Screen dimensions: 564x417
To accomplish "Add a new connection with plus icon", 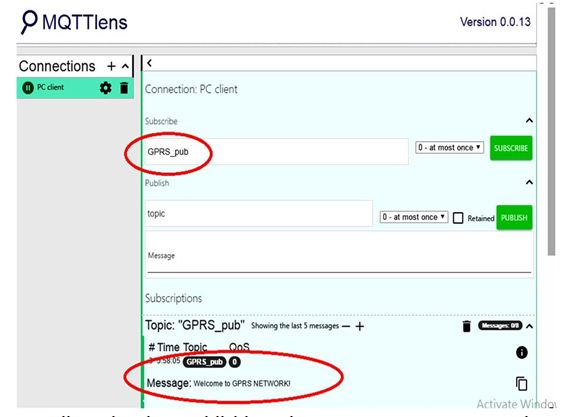I will [x=112, y=66].
